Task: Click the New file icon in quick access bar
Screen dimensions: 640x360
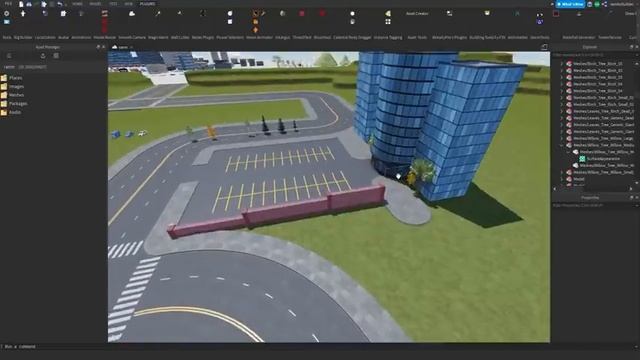Action: 21,4
